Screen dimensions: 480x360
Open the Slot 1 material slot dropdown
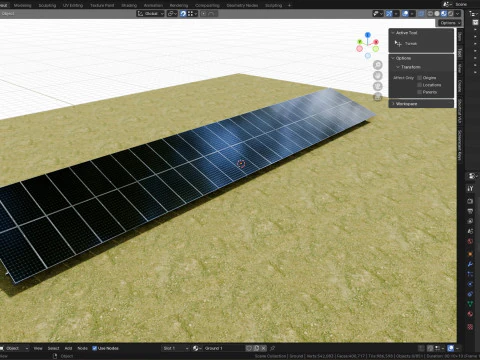176,348
